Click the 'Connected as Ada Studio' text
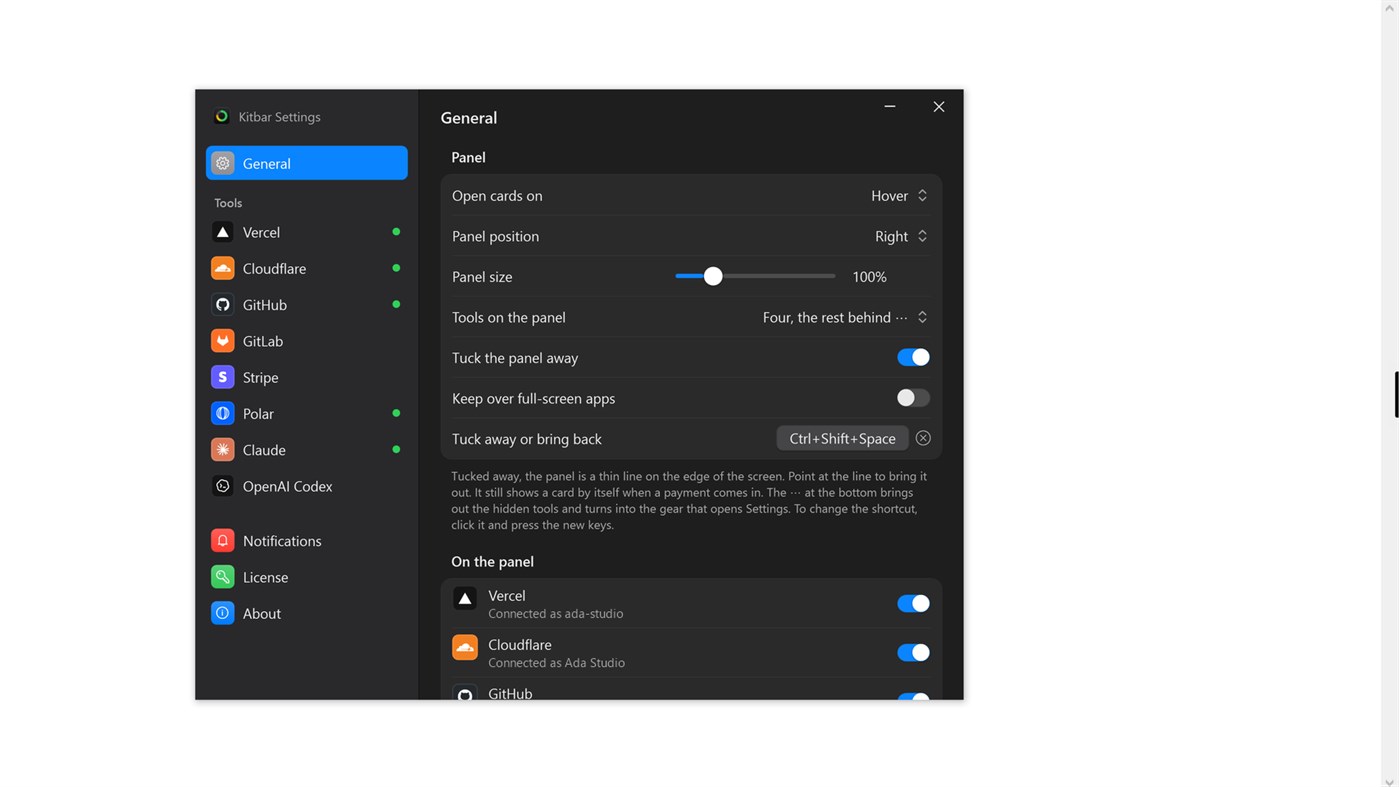 tap(557, 663)
